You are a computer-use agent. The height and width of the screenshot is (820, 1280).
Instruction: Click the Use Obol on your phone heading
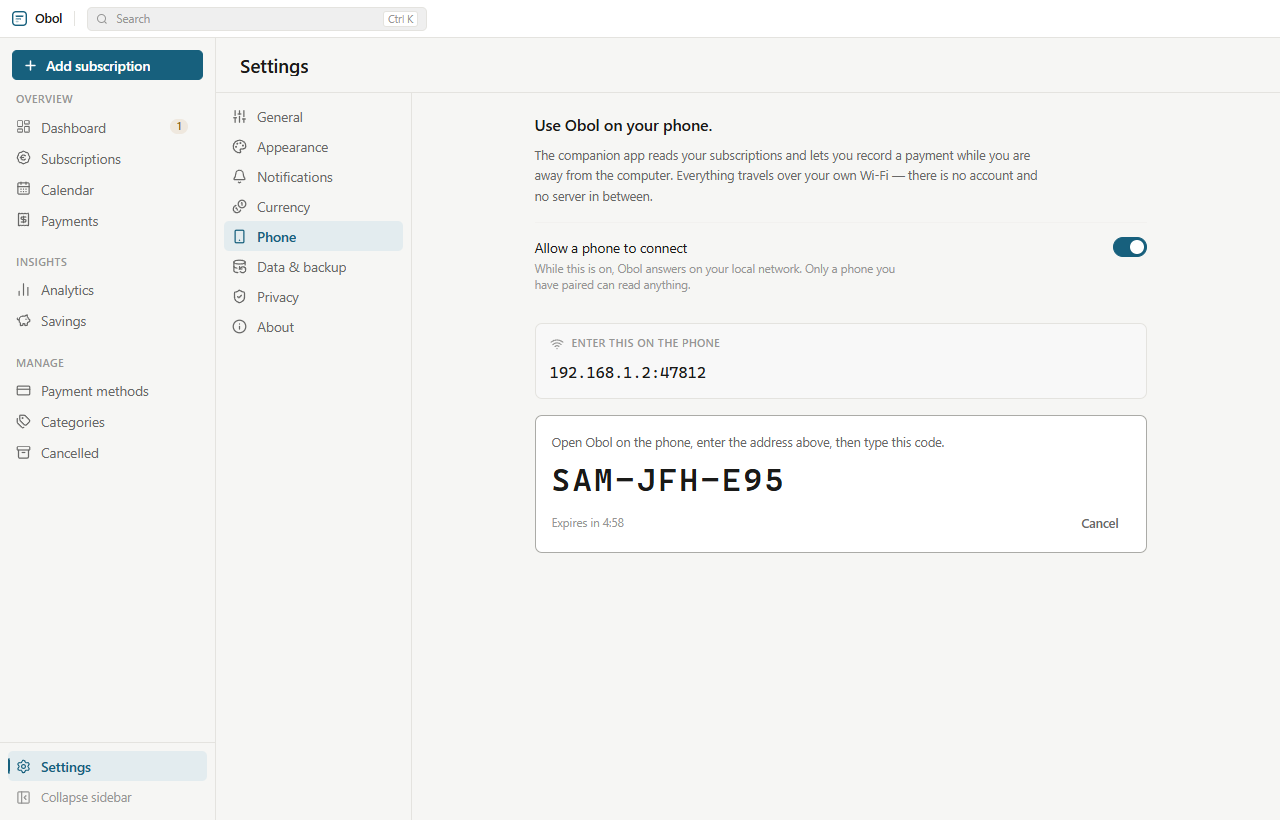point(623,126)
